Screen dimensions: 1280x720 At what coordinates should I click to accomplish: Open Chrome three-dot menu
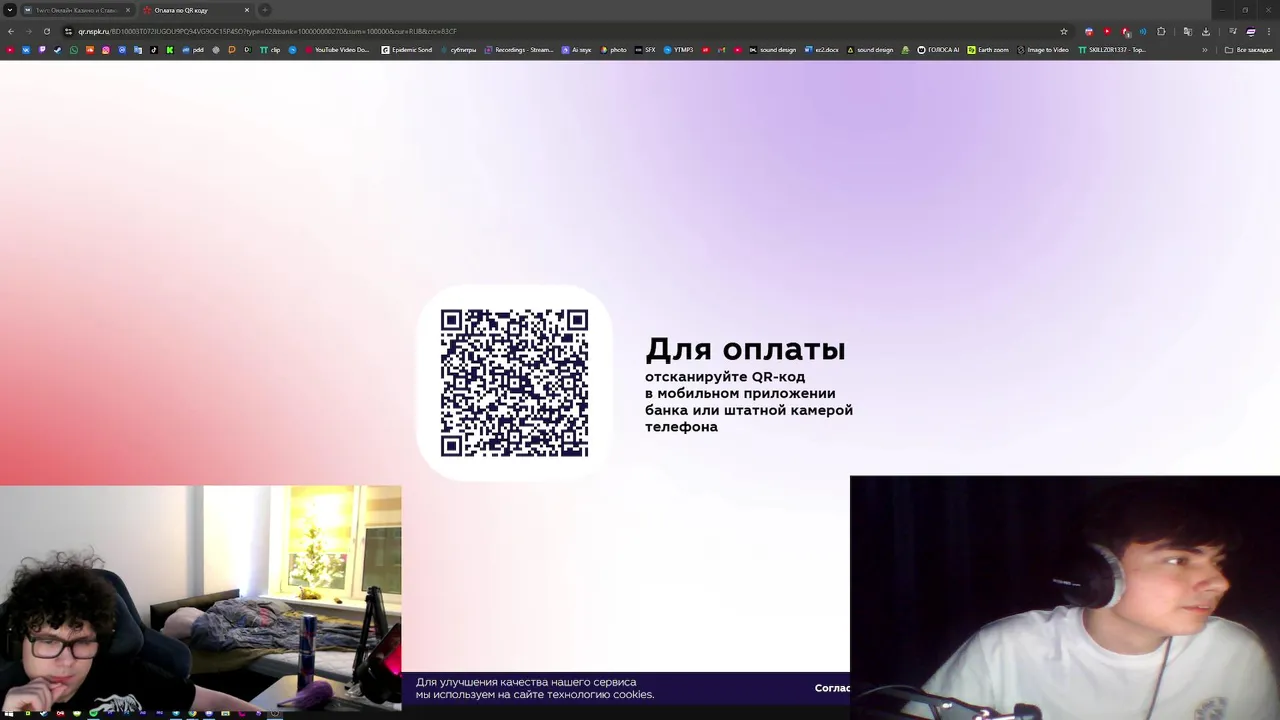point(1269,31)
